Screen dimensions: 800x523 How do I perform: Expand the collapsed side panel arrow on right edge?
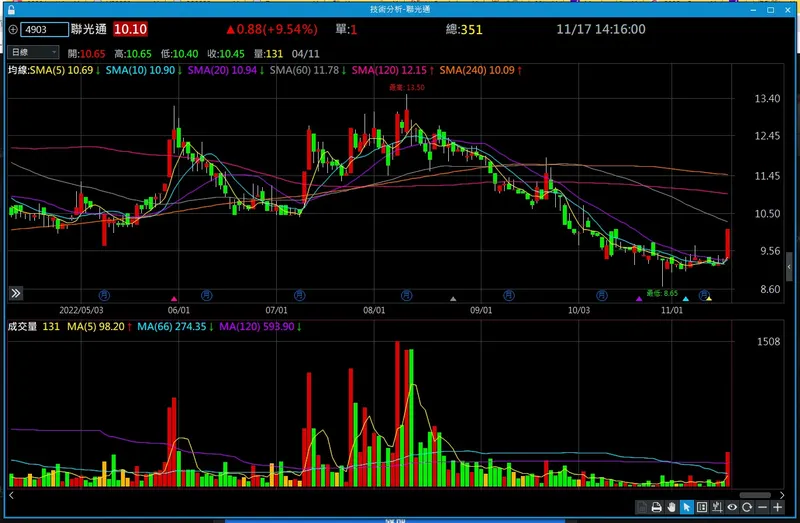pyautogui.click(x=789, y=267)
